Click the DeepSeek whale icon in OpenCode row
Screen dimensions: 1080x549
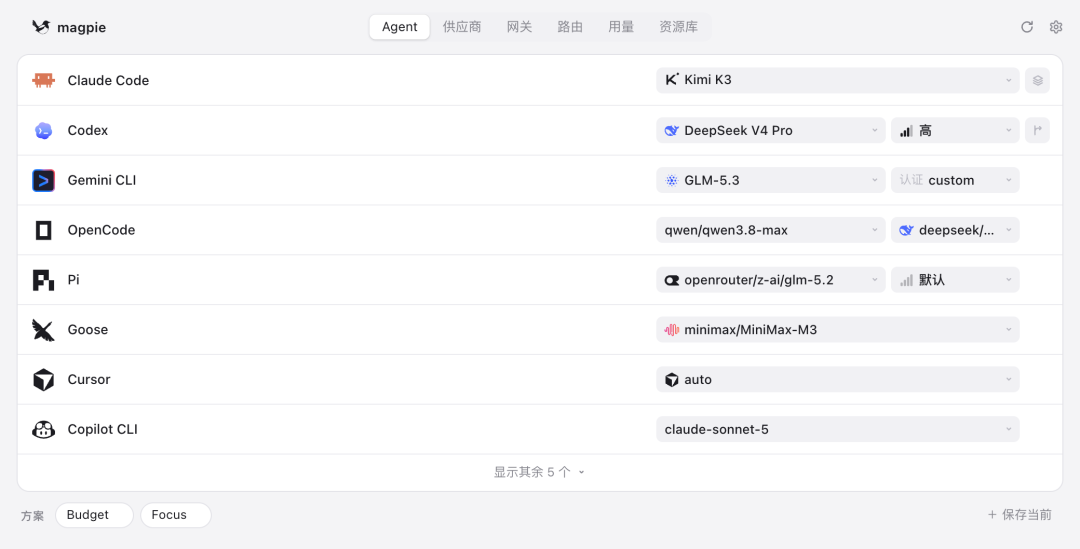point(906,230)
